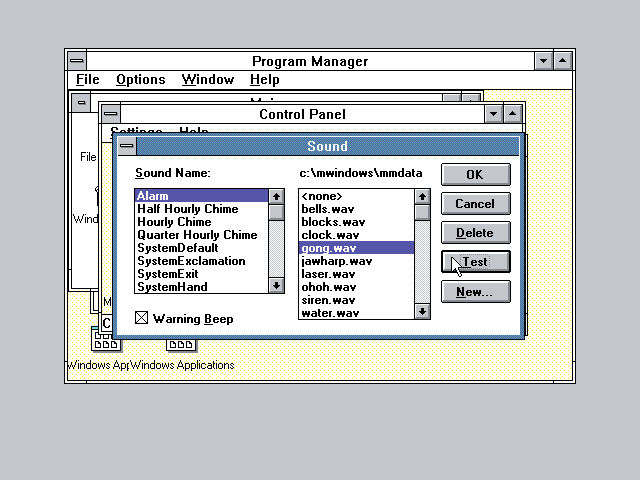Choose laser.wav file
The image size is (640, 480).
(357, 274)
